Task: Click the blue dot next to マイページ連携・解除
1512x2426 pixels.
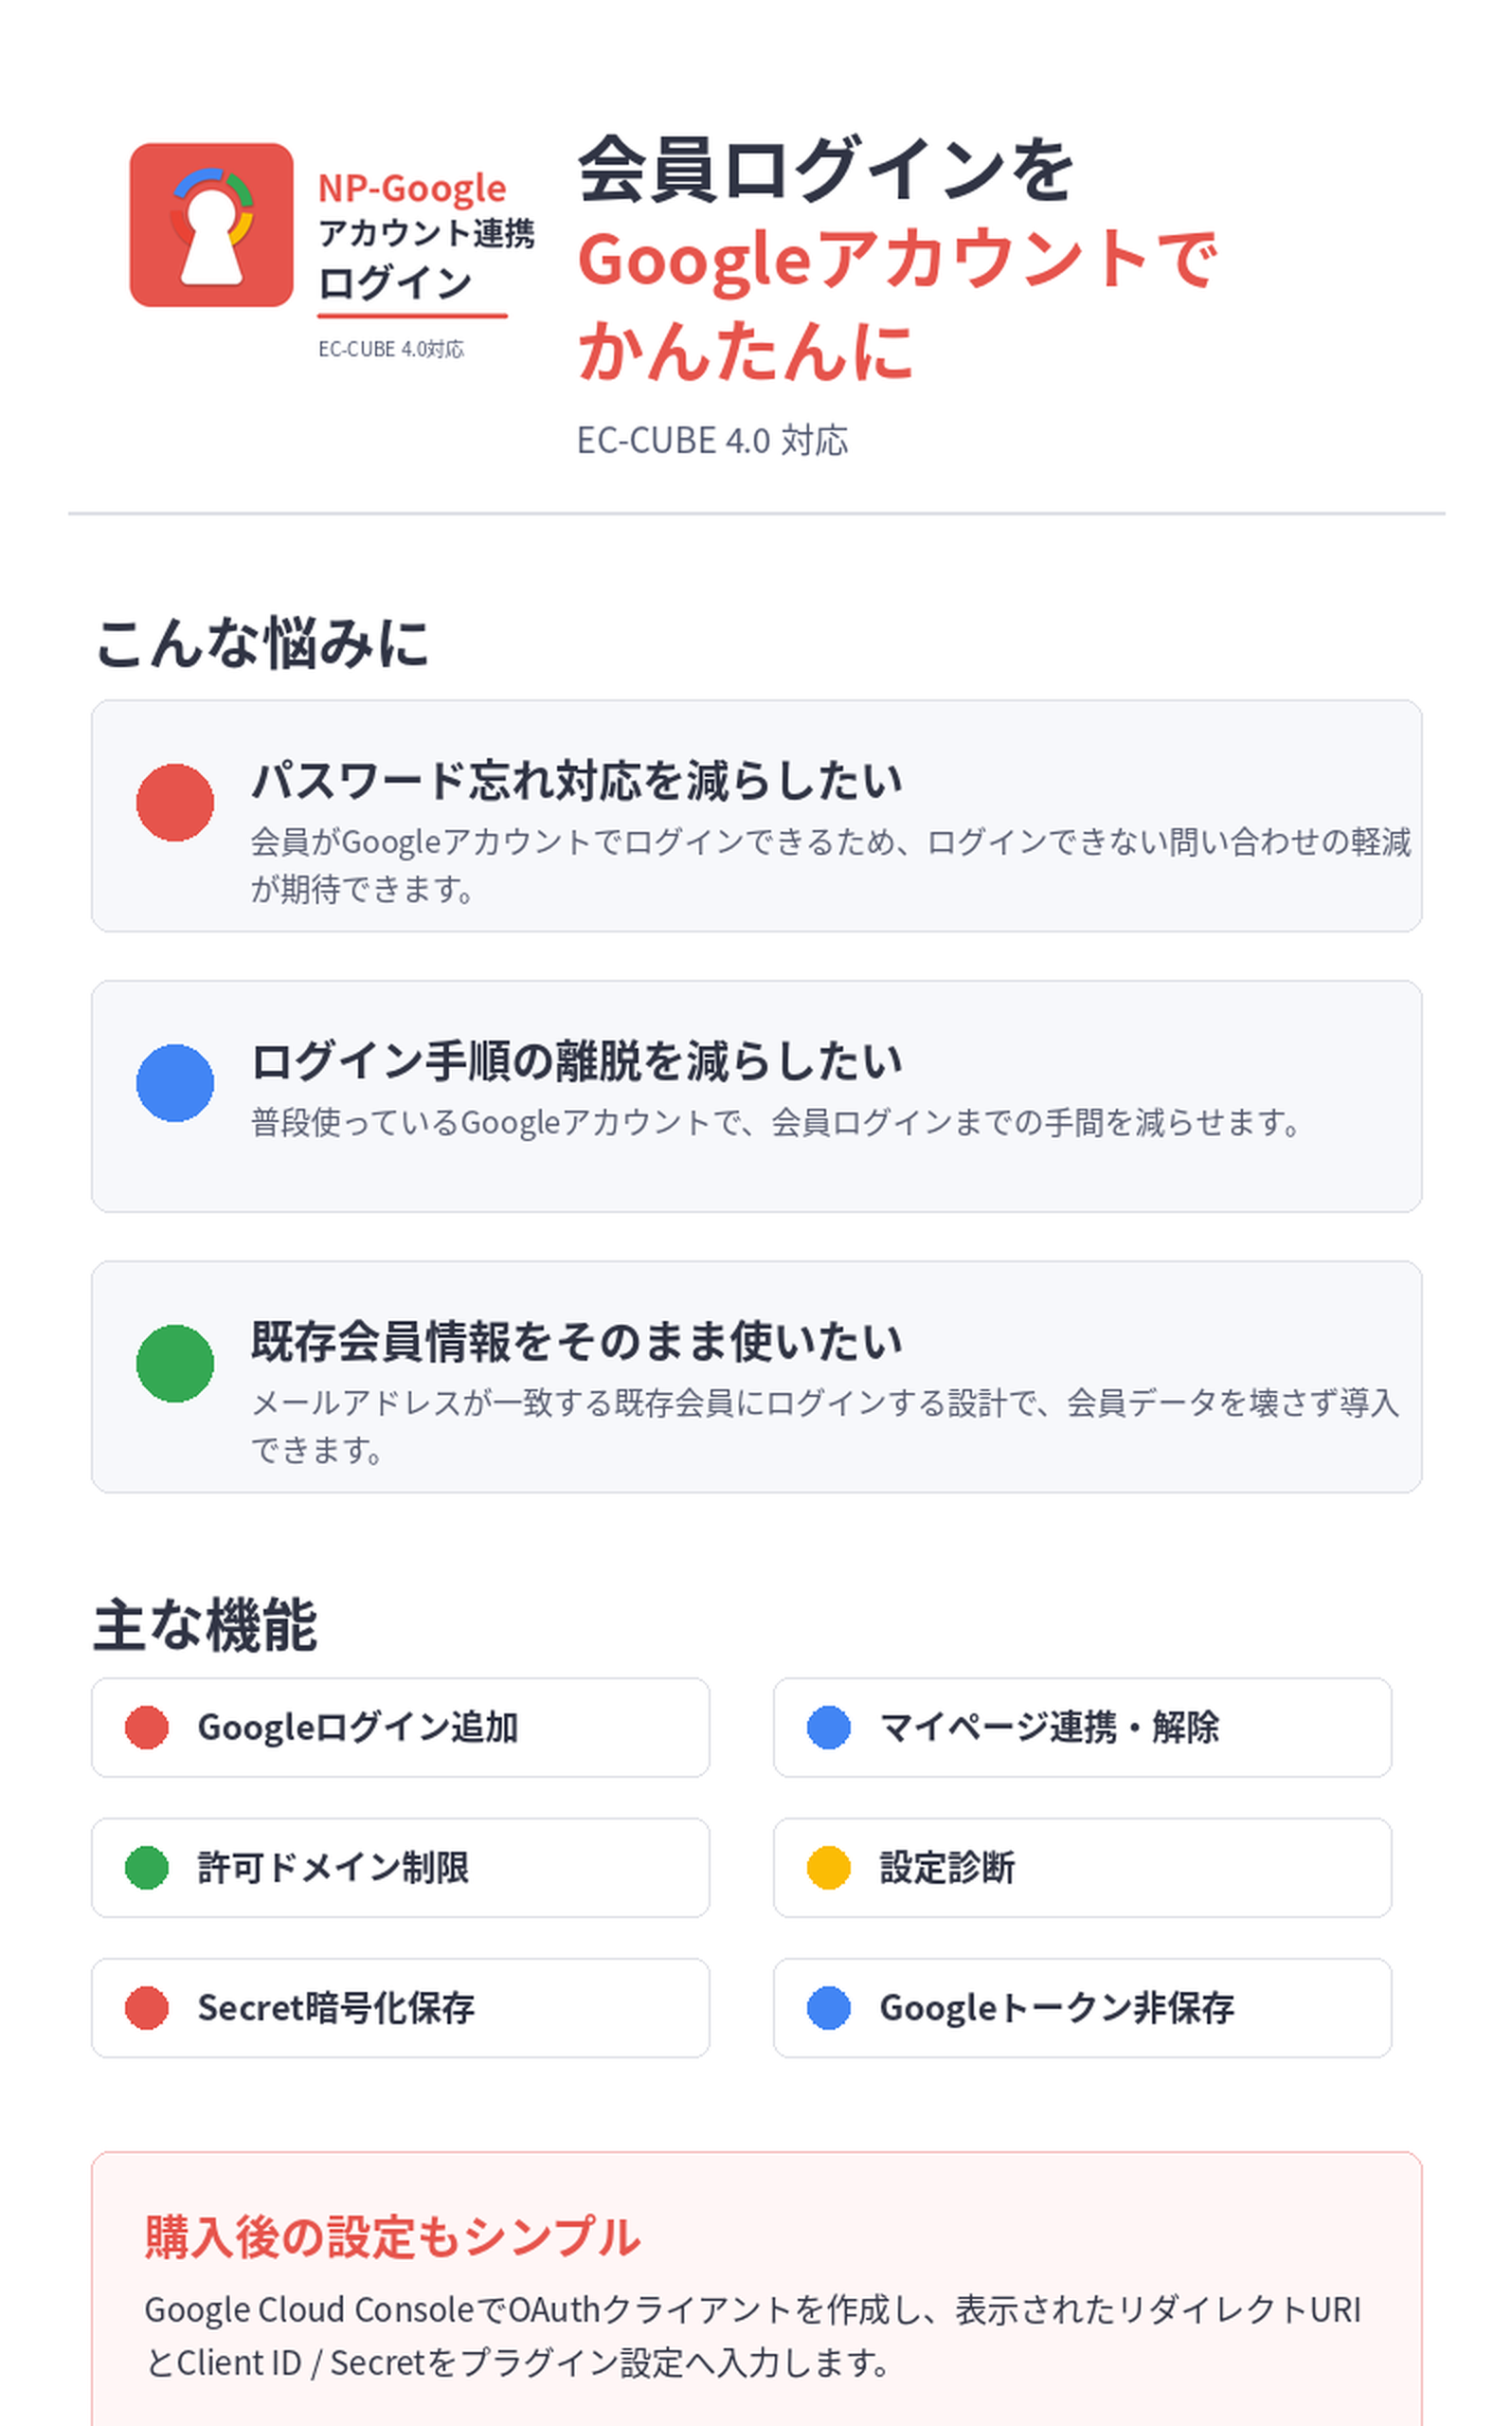Action: tap(829, 1728)
